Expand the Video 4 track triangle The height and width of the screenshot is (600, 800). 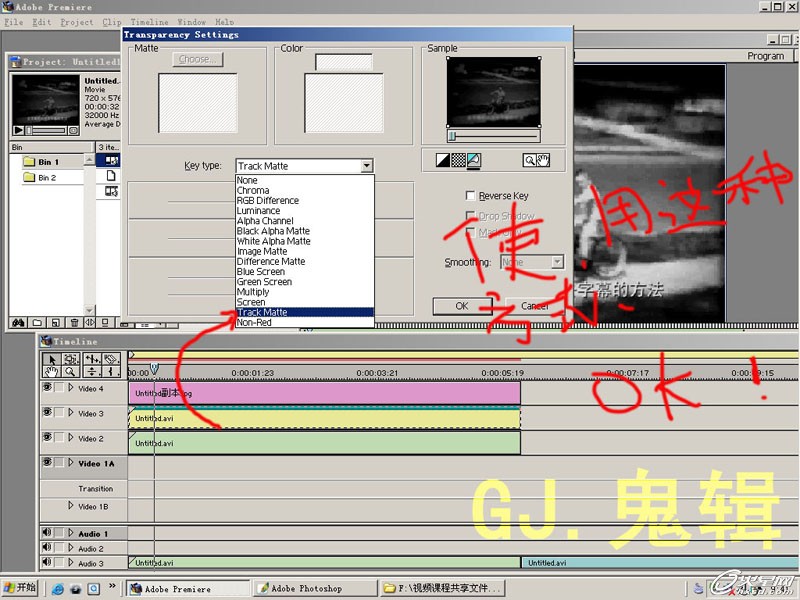(x=70, y=388)
